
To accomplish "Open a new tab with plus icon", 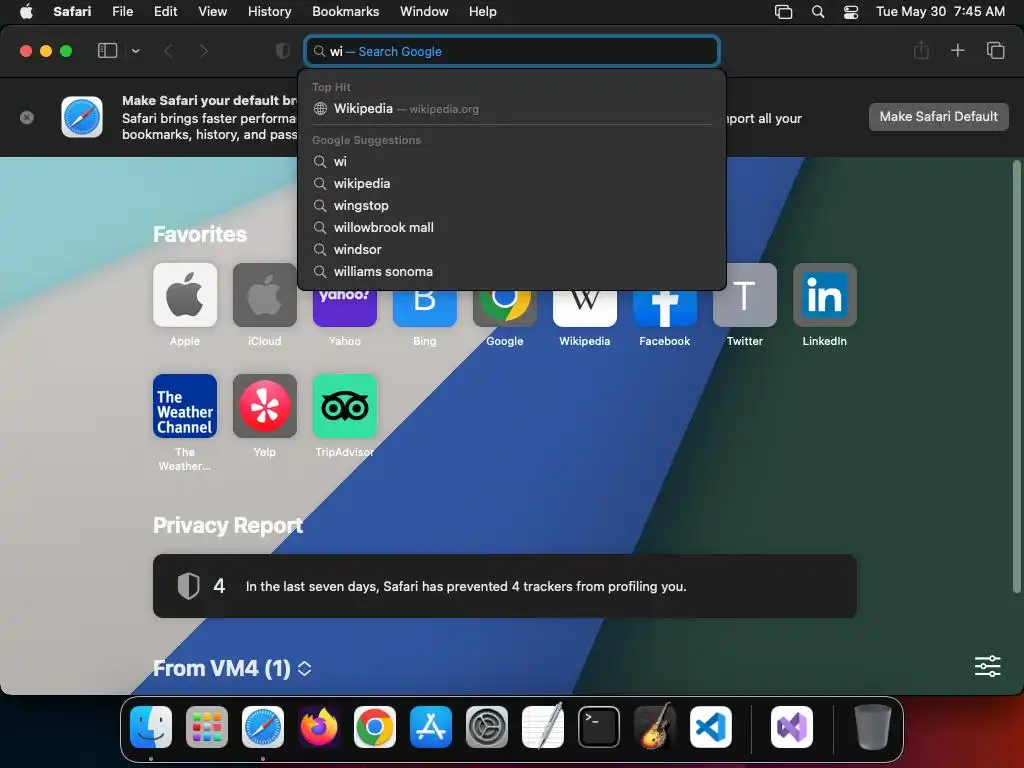I will [x=957, y=50].
